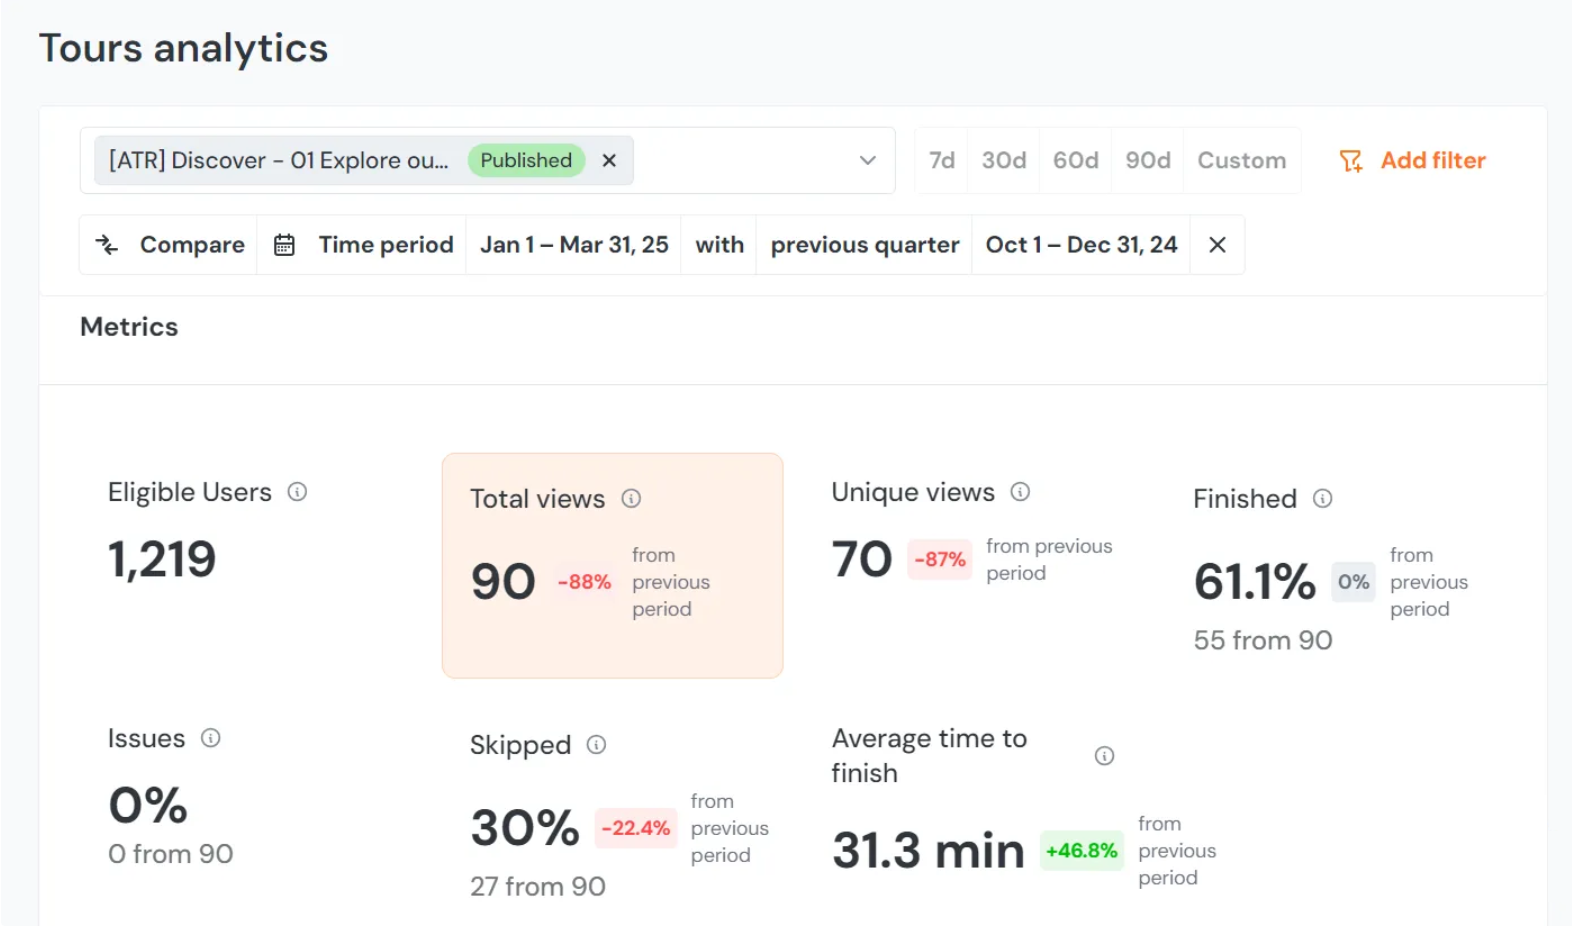Select the Total views metric card
1572x944 pixels.
[612, 566]
